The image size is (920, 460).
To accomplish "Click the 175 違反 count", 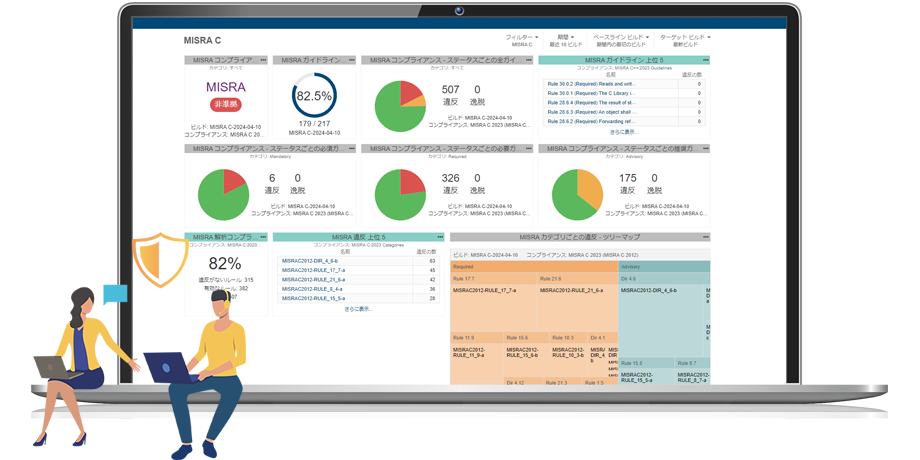I will (x=628, y=178).
